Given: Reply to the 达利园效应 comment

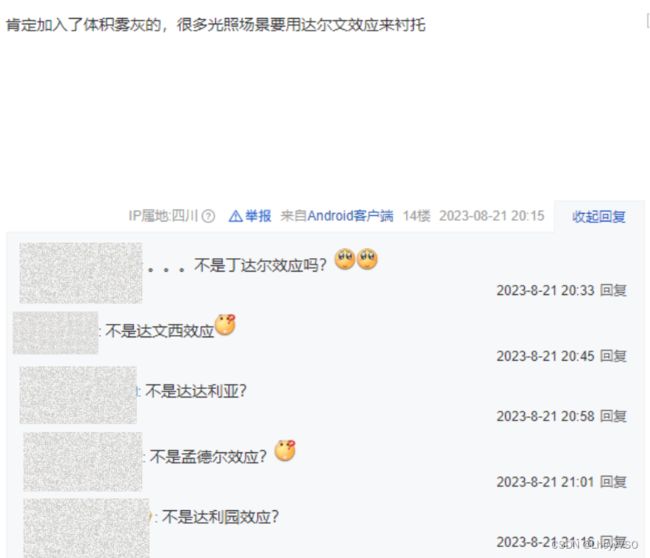Looking at the screenshot, I should pos(613,541).
